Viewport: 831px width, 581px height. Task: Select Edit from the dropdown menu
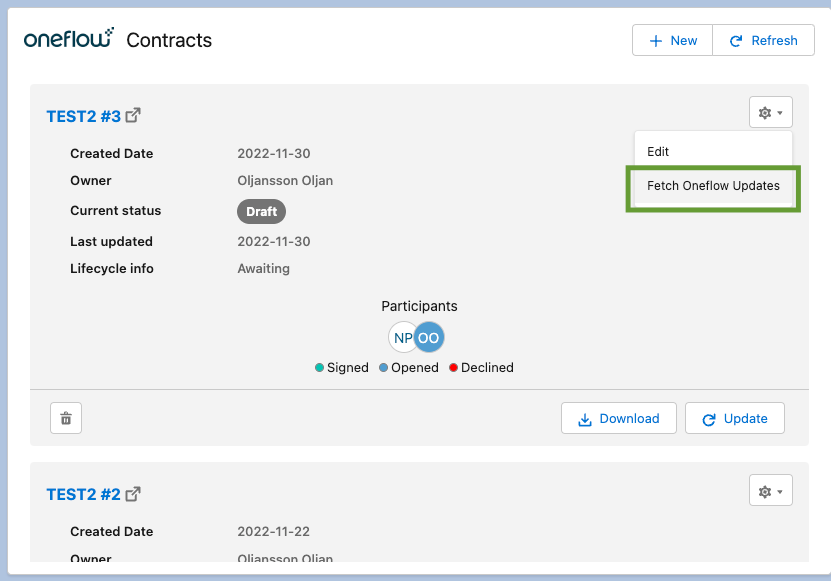point(658,152)
